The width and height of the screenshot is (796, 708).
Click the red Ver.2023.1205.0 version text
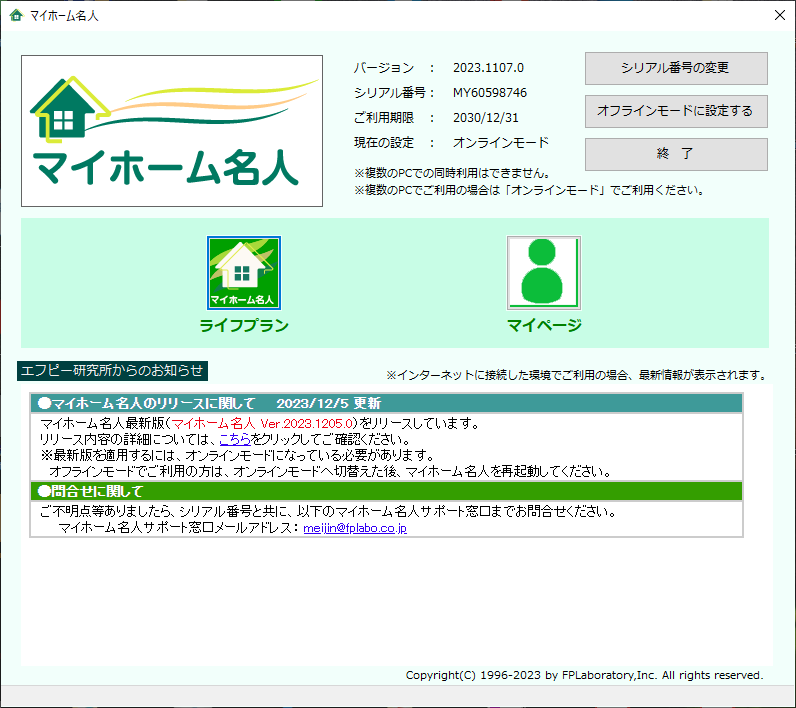306,423
